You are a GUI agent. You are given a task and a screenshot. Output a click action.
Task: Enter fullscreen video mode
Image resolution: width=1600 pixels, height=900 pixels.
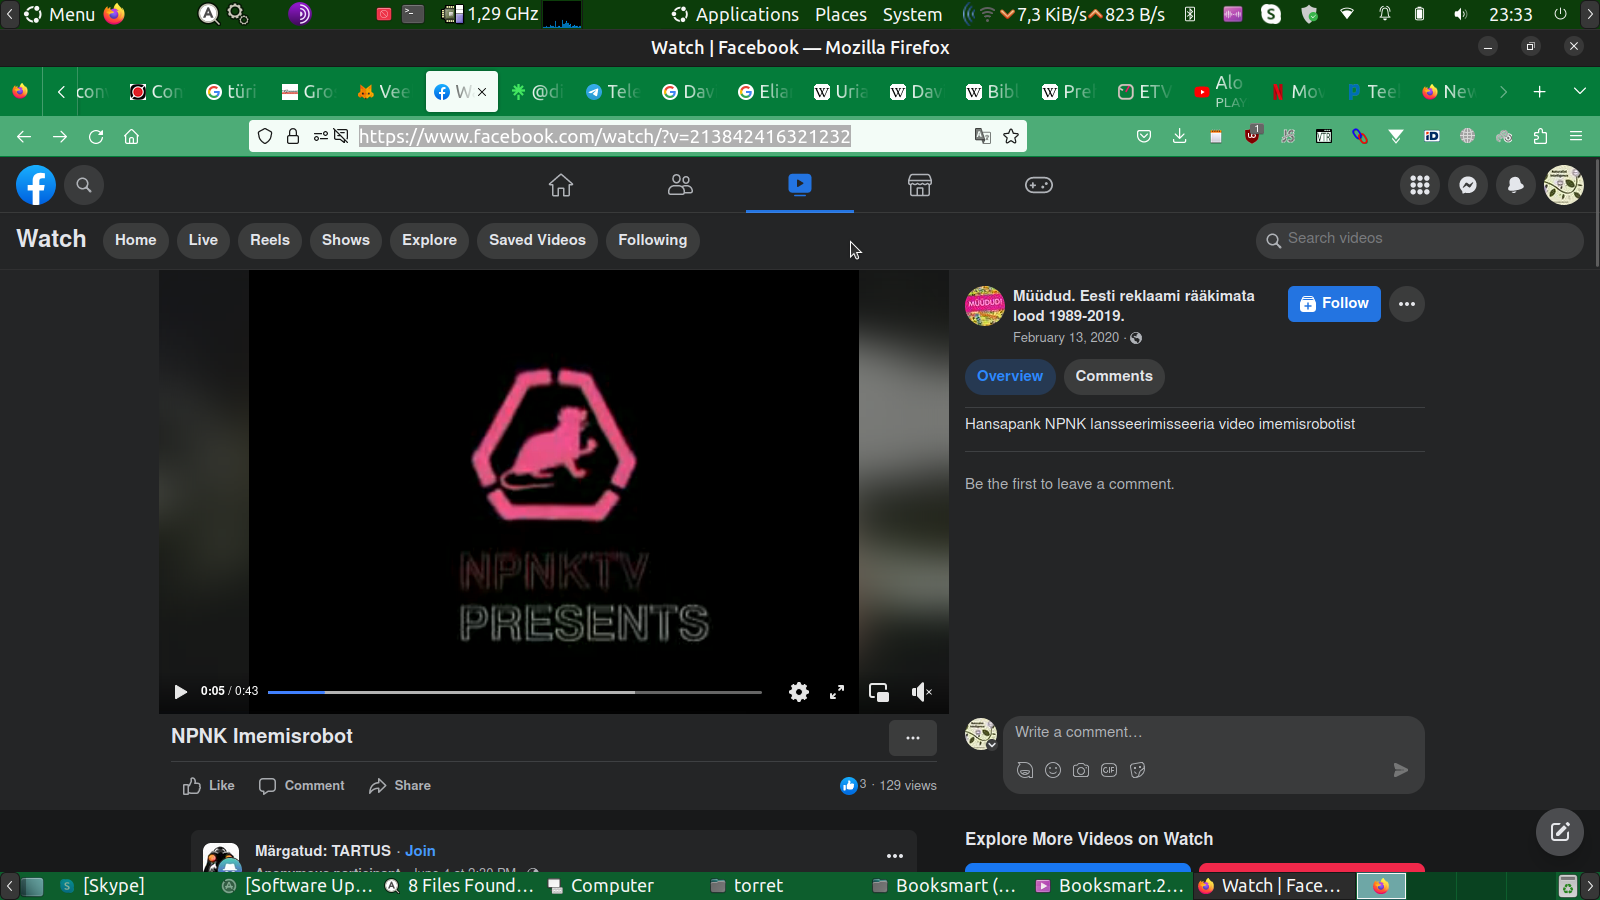837,692
